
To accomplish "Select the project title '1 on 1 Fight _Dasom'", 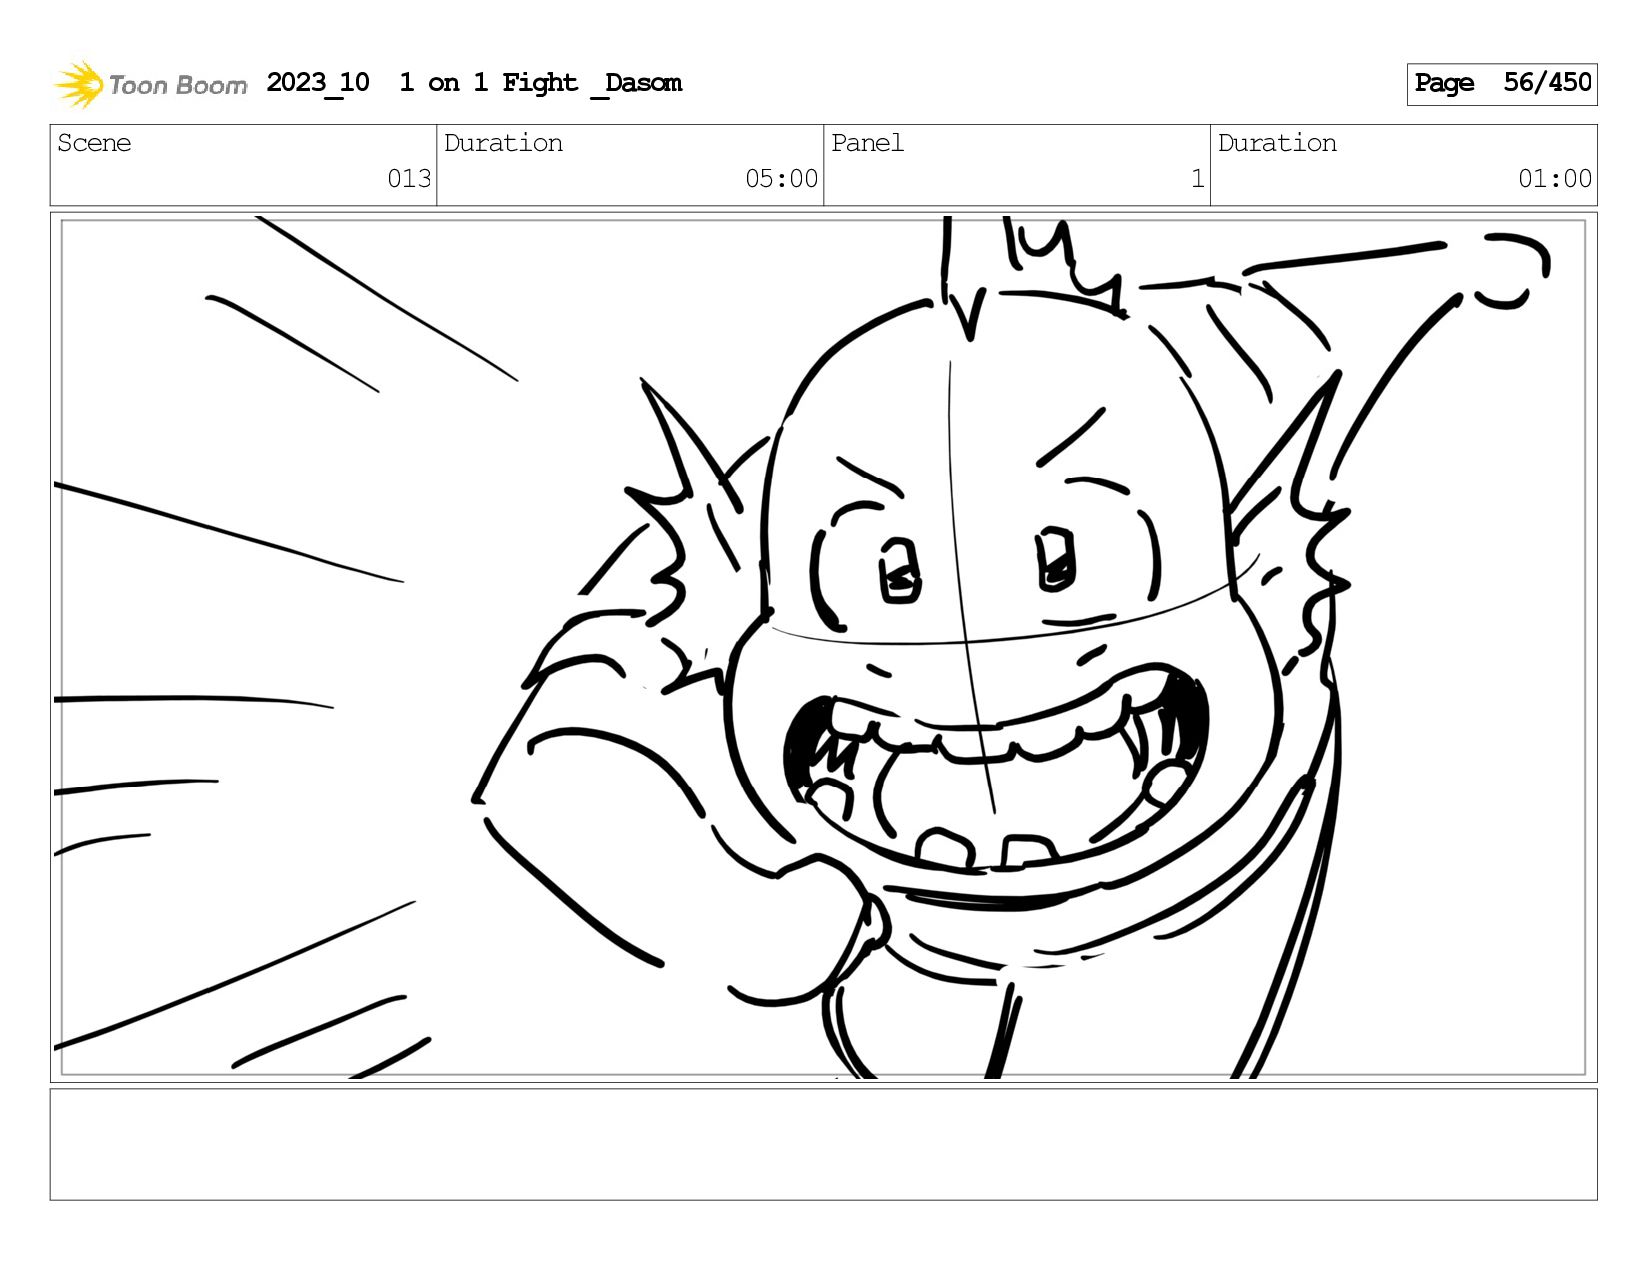I will [540, 83].
